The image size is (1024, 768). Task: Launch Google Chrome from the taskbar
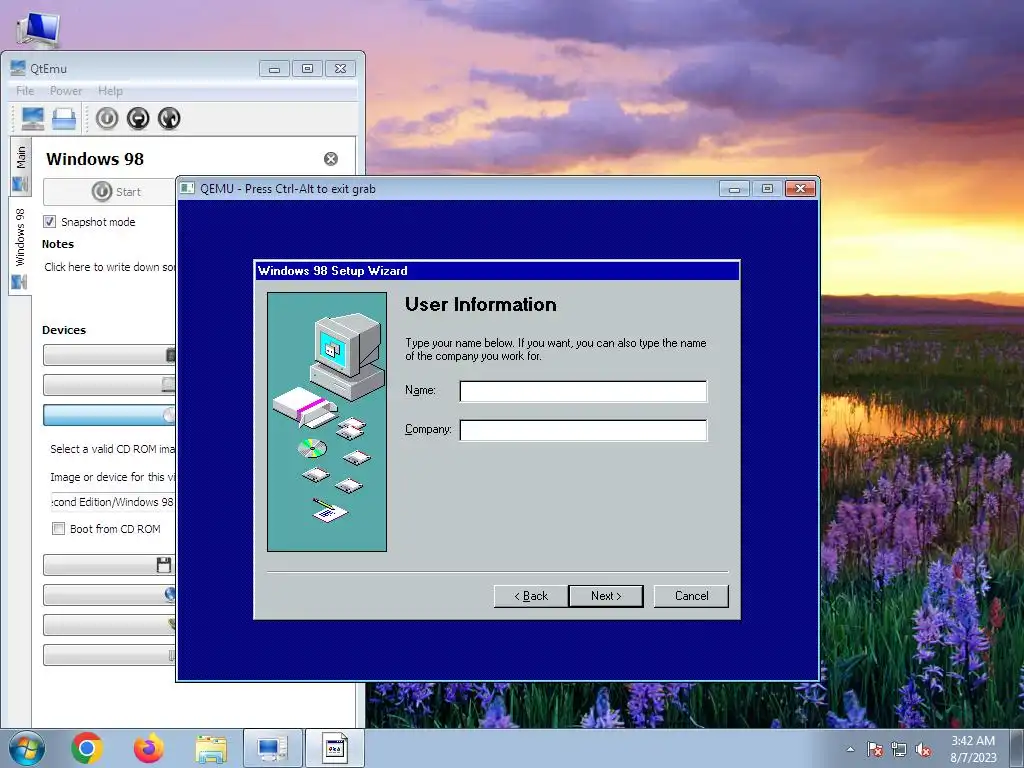(x=88, y=748)
